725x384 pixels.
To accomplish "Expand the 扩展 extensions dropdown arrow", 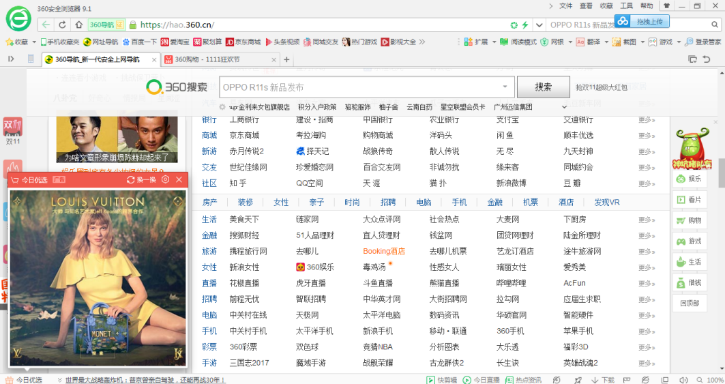I will tap(494, 42).
